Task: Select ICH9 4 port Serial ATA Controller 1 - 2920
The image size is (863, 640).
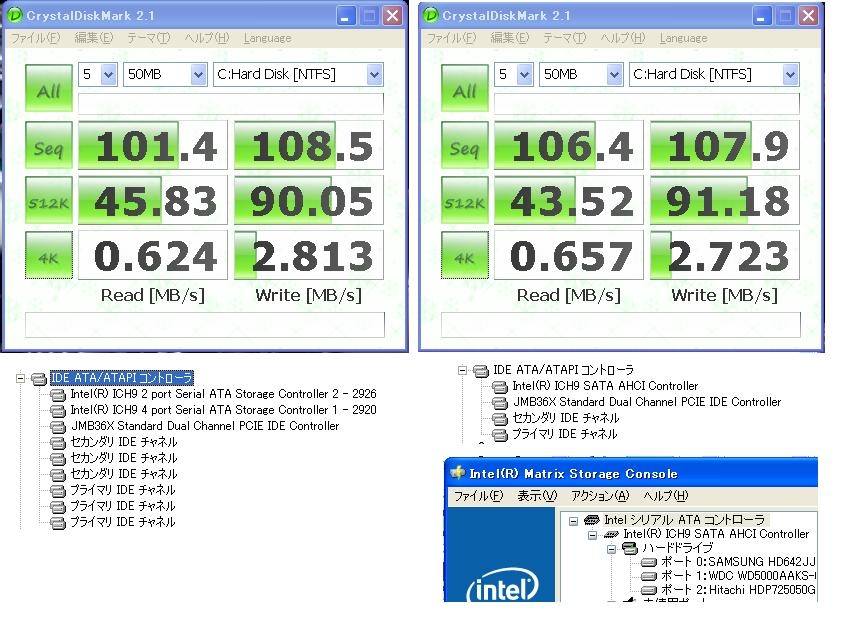Action: 223,410
